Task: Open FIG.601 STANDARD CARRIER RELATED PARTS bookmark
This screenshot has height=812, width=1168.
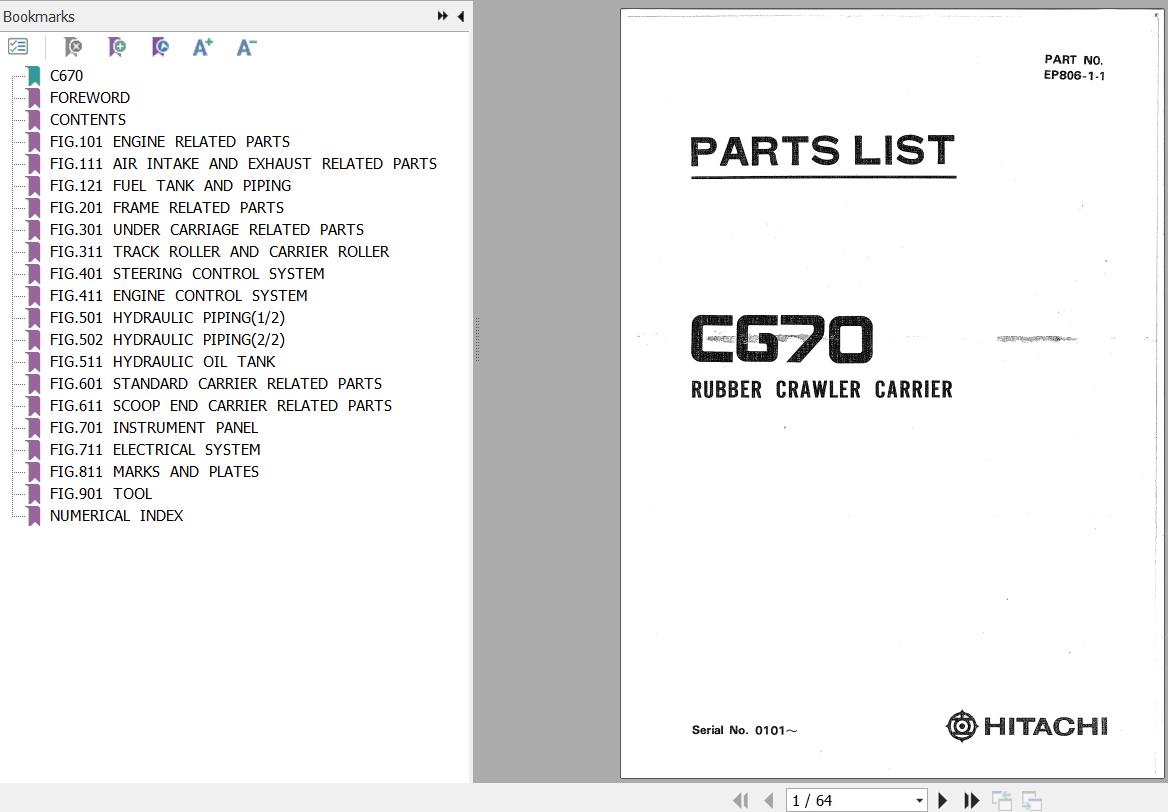Action: coord(216,384)
